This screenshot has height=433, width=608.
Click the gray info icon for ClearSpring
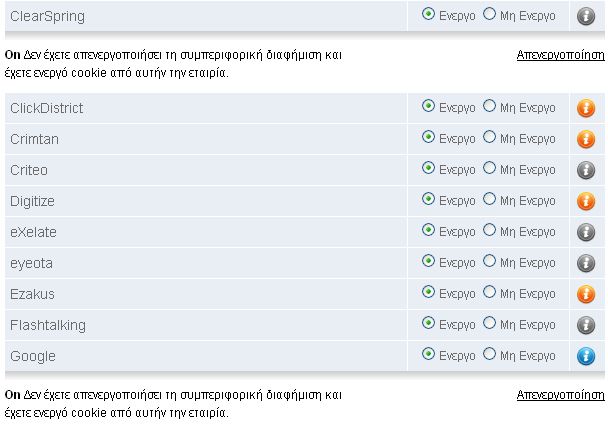coord(586,16)
